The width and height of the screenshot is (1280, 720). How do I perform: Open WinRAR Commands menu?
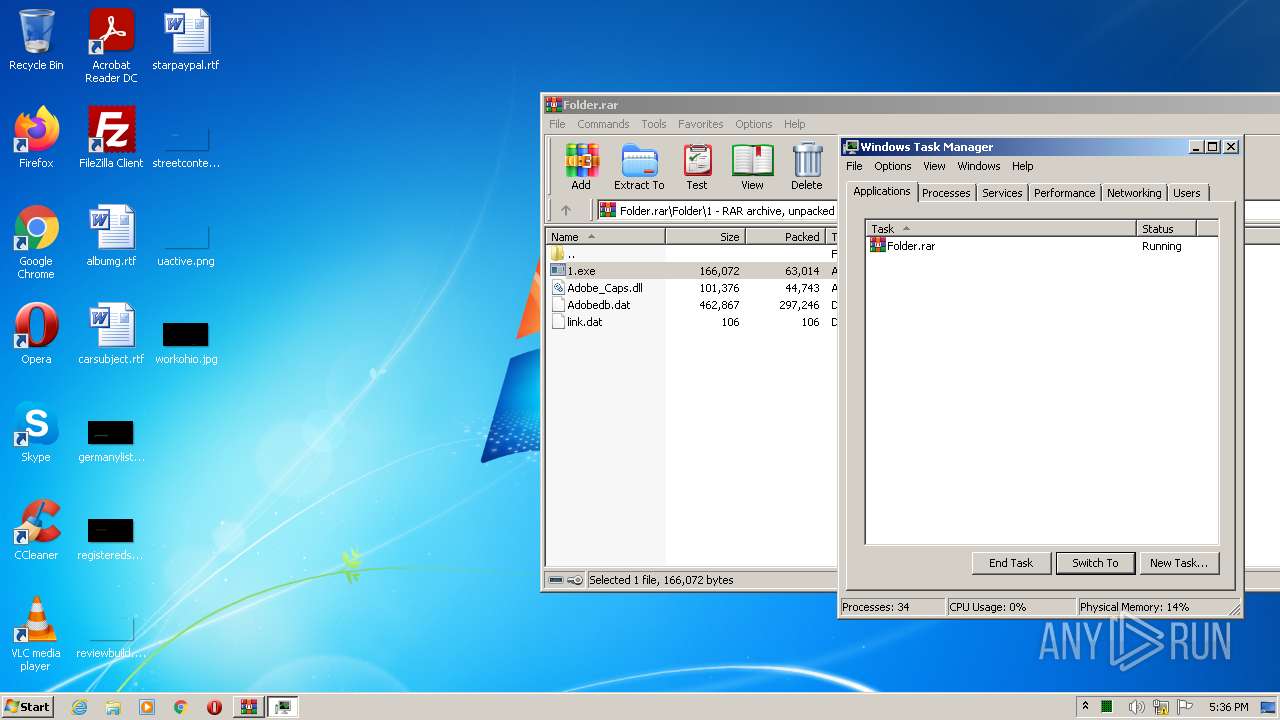tap(603, 124)
